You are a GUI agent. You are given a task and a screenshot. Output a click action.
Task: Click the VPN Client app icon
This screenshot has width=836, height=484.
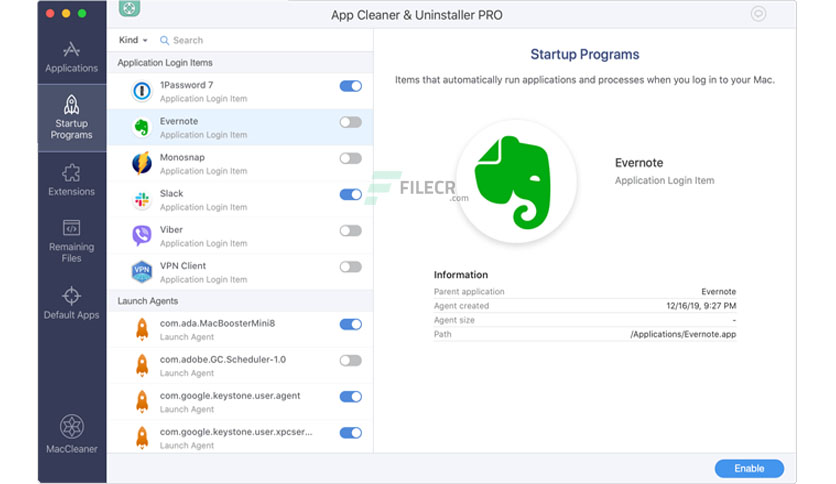pos(142,272)
